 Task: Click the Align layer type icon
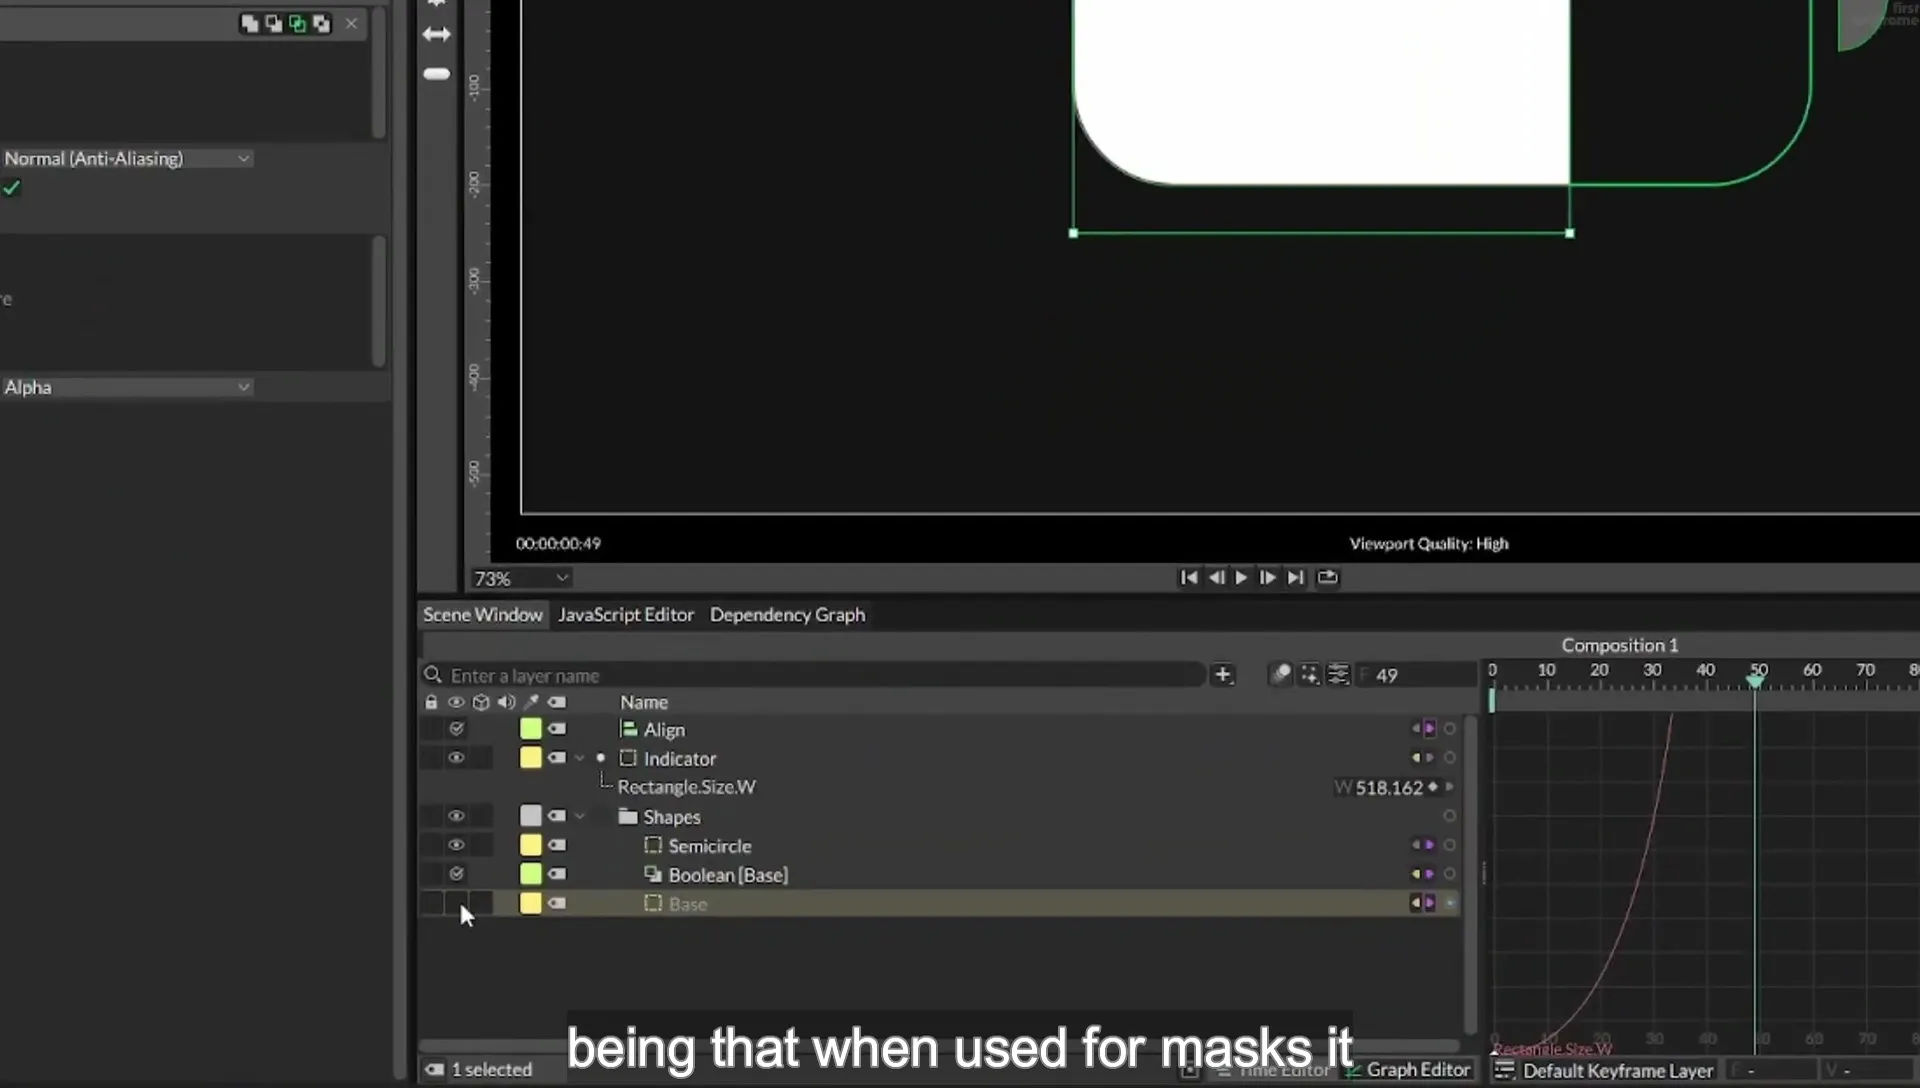point(628,729)
